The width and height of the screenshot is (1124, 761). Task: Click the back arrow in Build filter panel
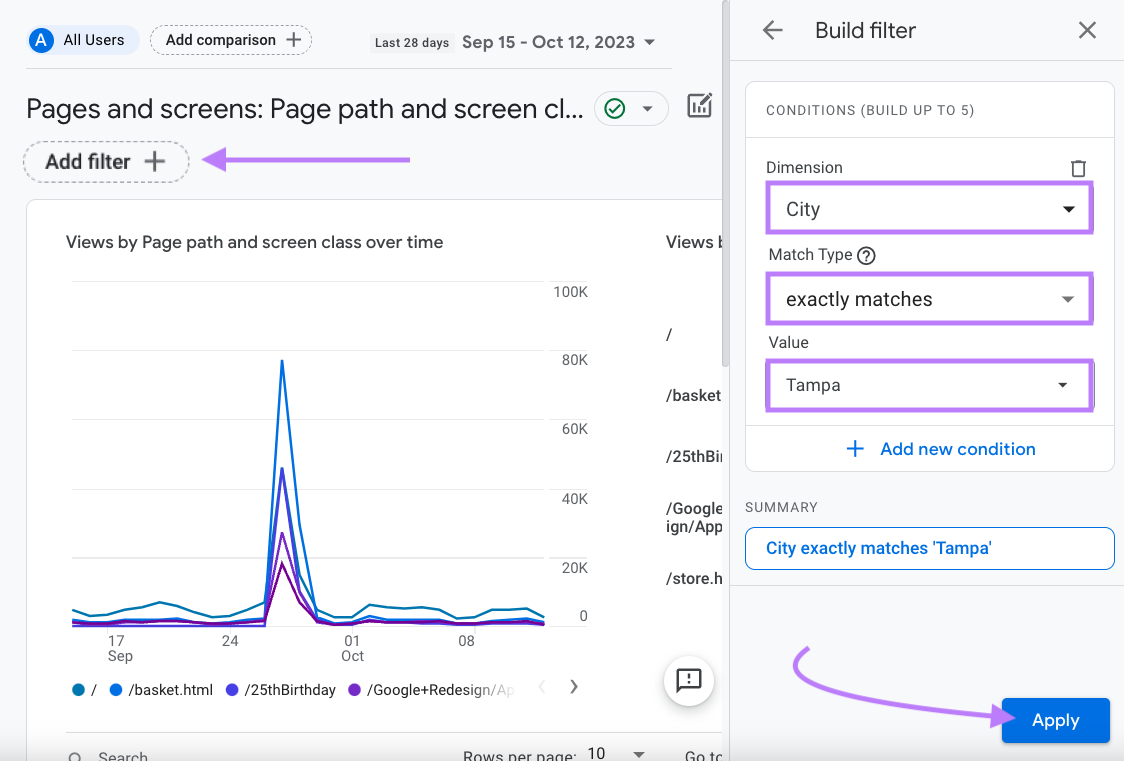point(772,30)
